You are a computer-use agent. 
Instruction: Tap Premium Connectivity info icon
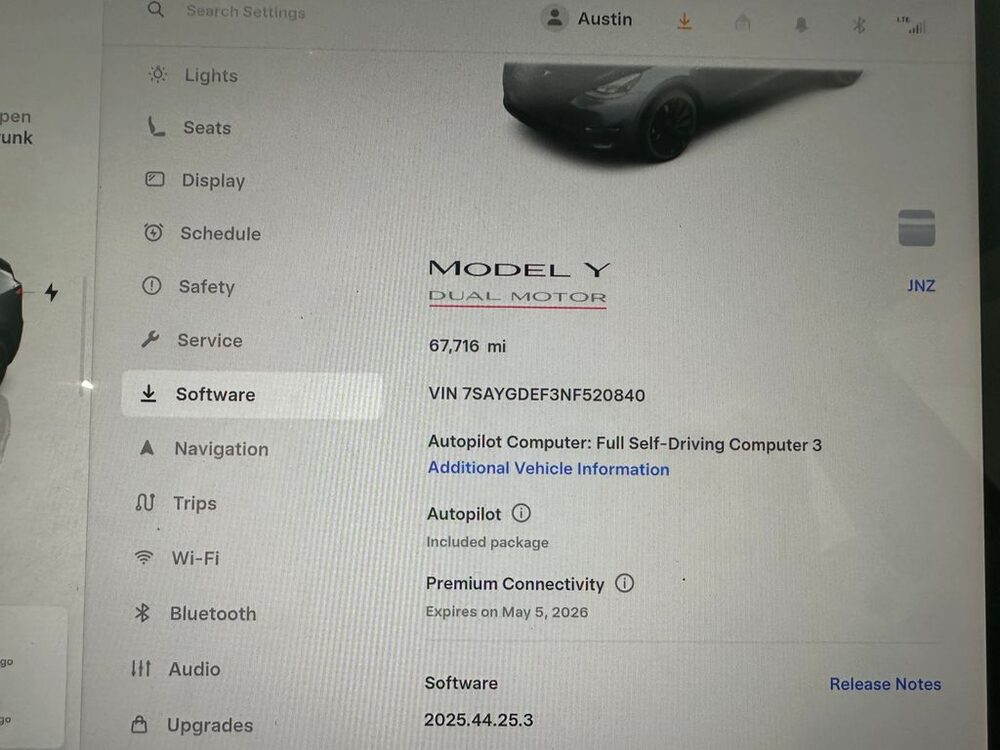pyautogui.click(x=624, y=583)
